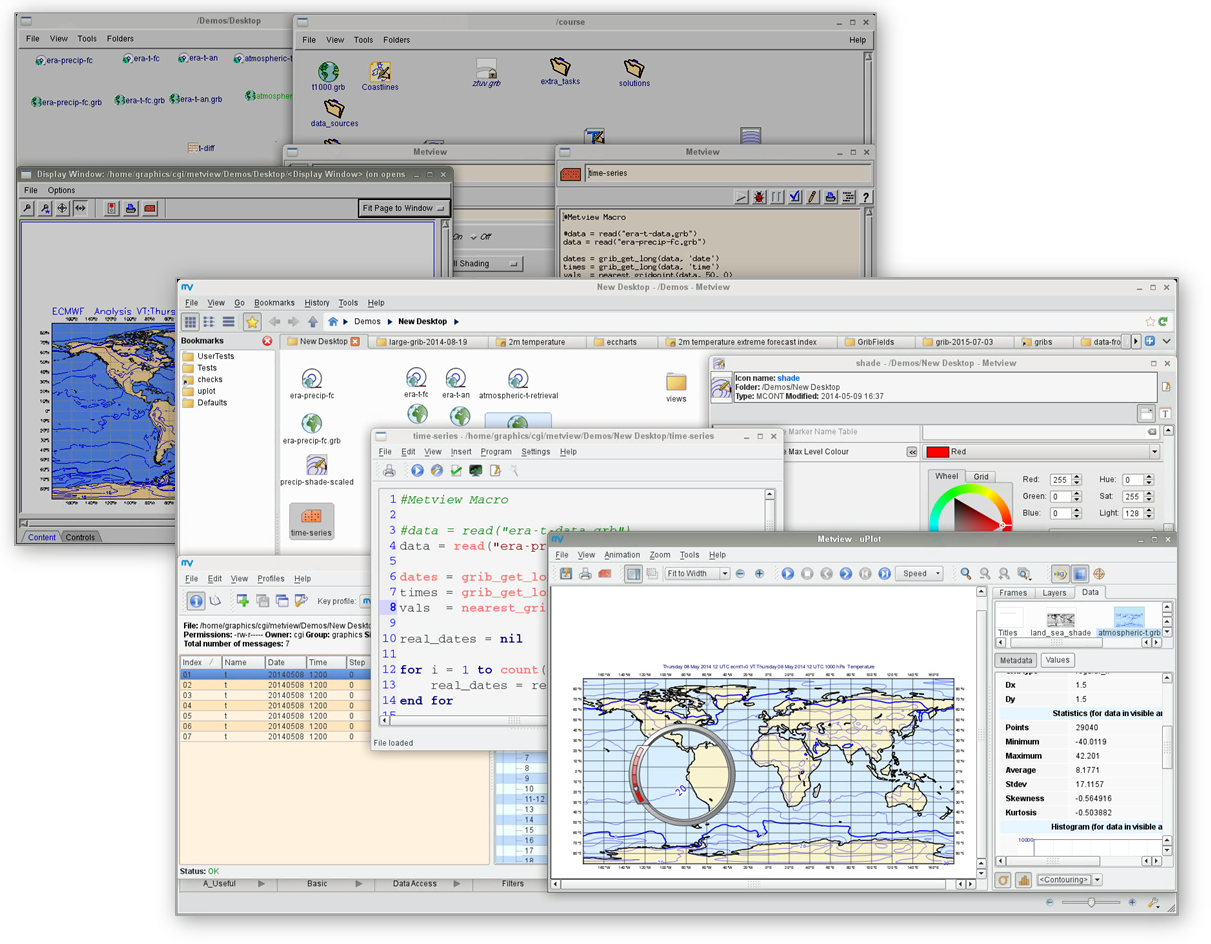Image resolution: width=1211 pixels, height=944 pixels.
Task: Click the info icon in GRIB examiner toolbar
Action: [x=196, y=601]
